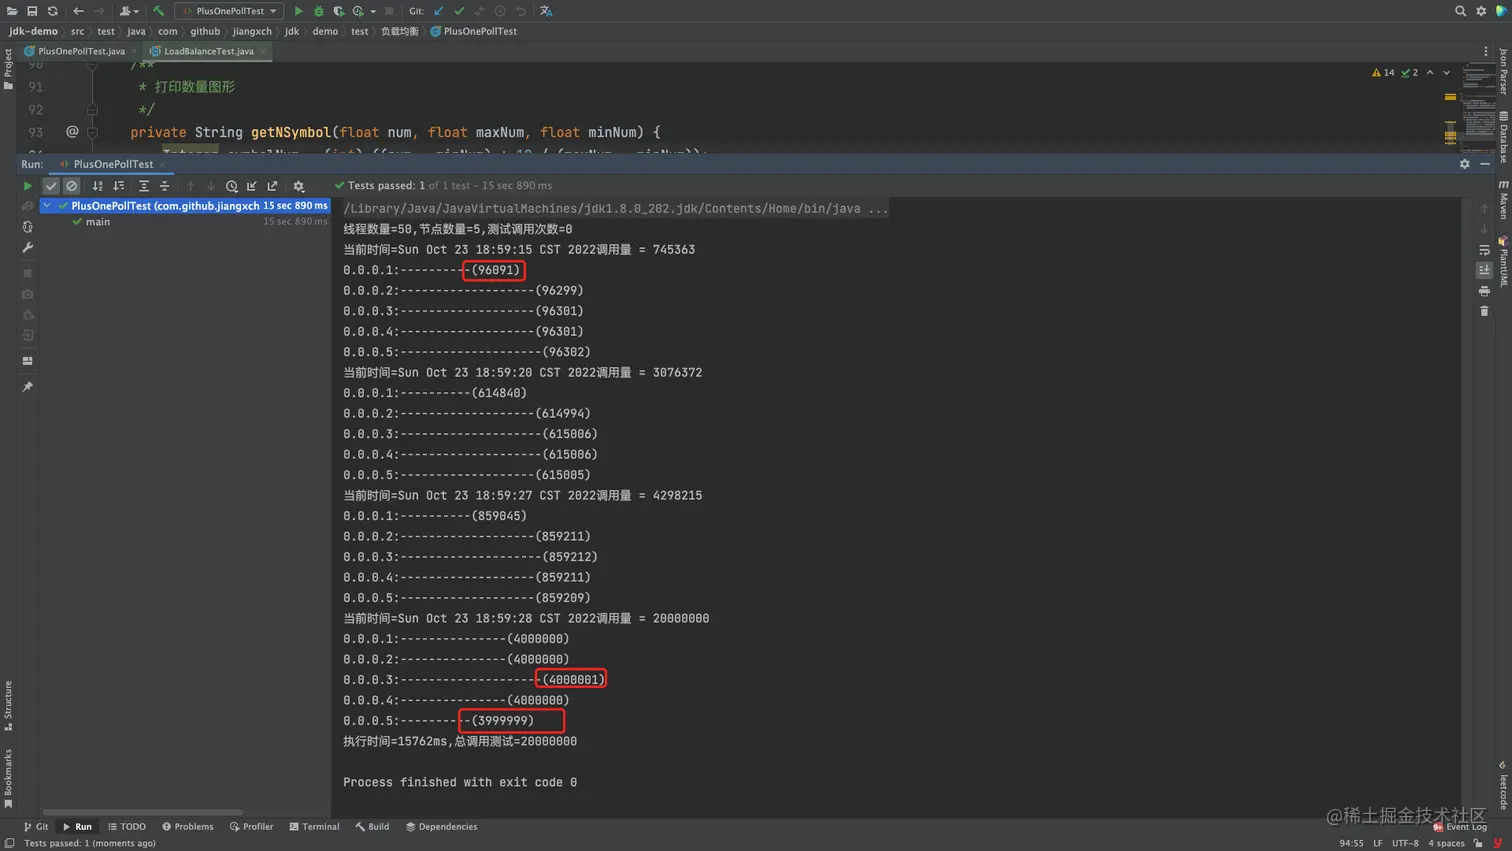Sort test results alphabetically
Screen dimensions: 1512x851
[97, 186]
